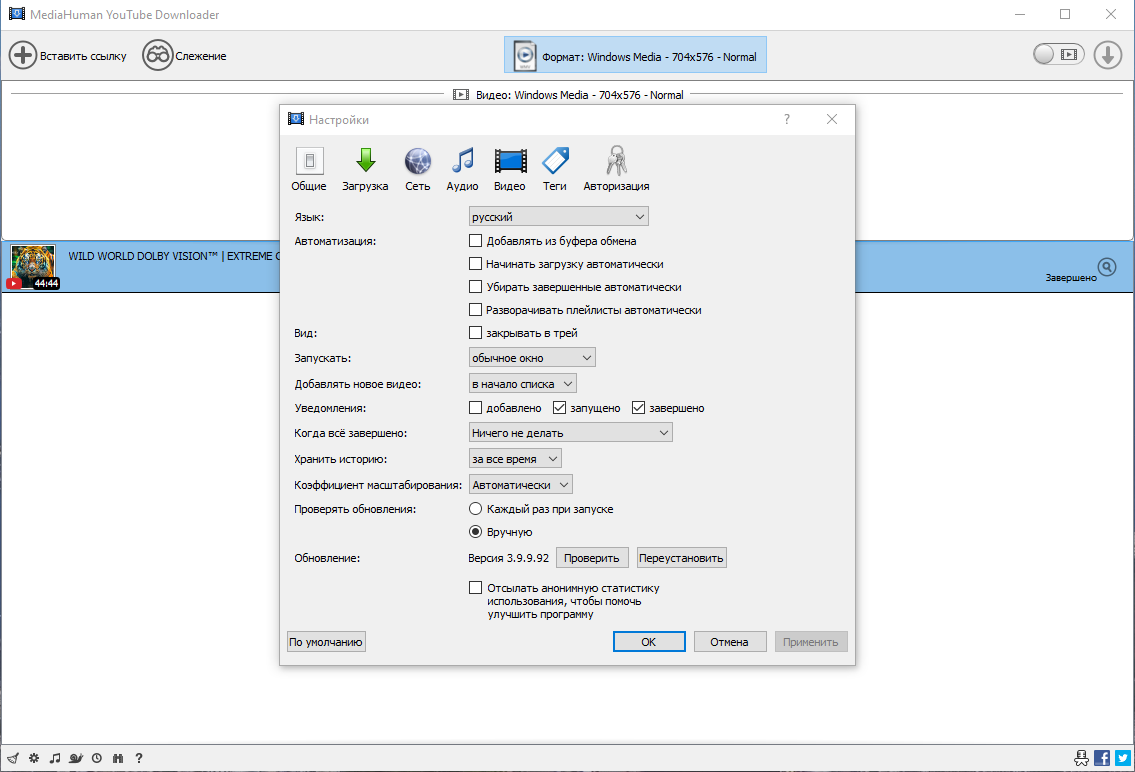Click the tiger video thumbnail
1135x772 pixels.
pos(33,265)
